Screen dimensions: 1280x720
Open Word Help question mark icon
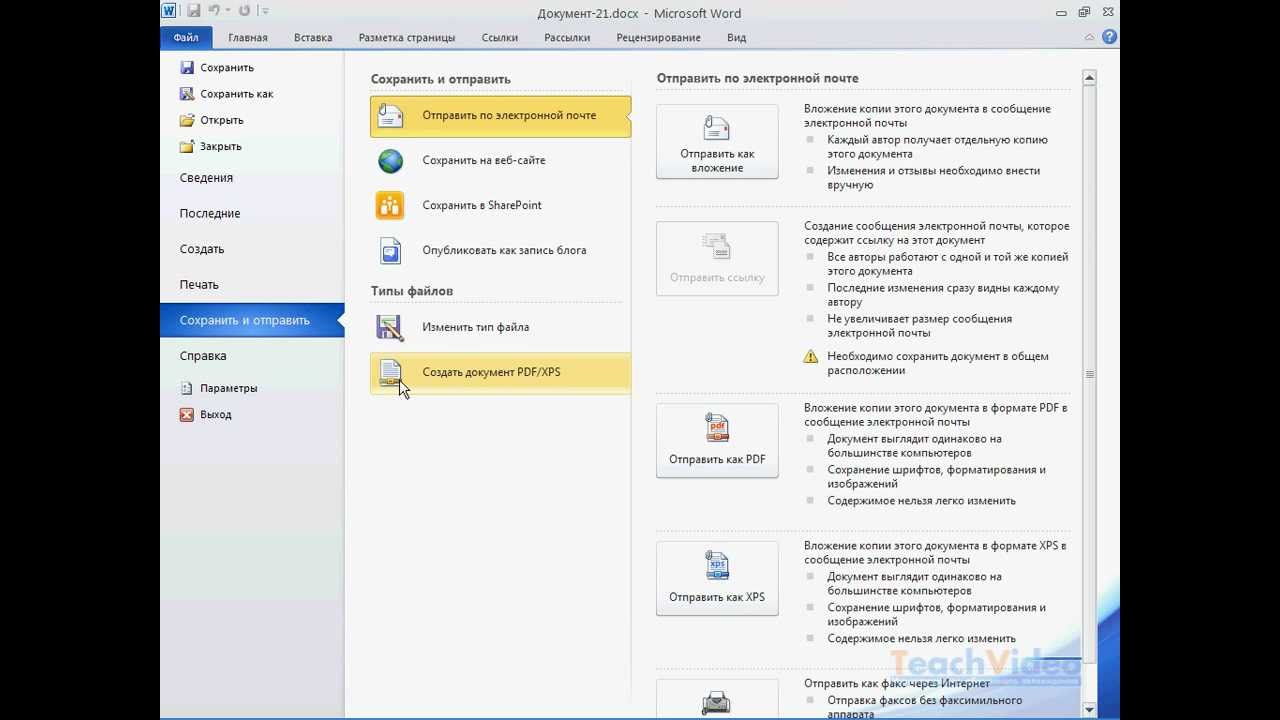click(1109, 37)
